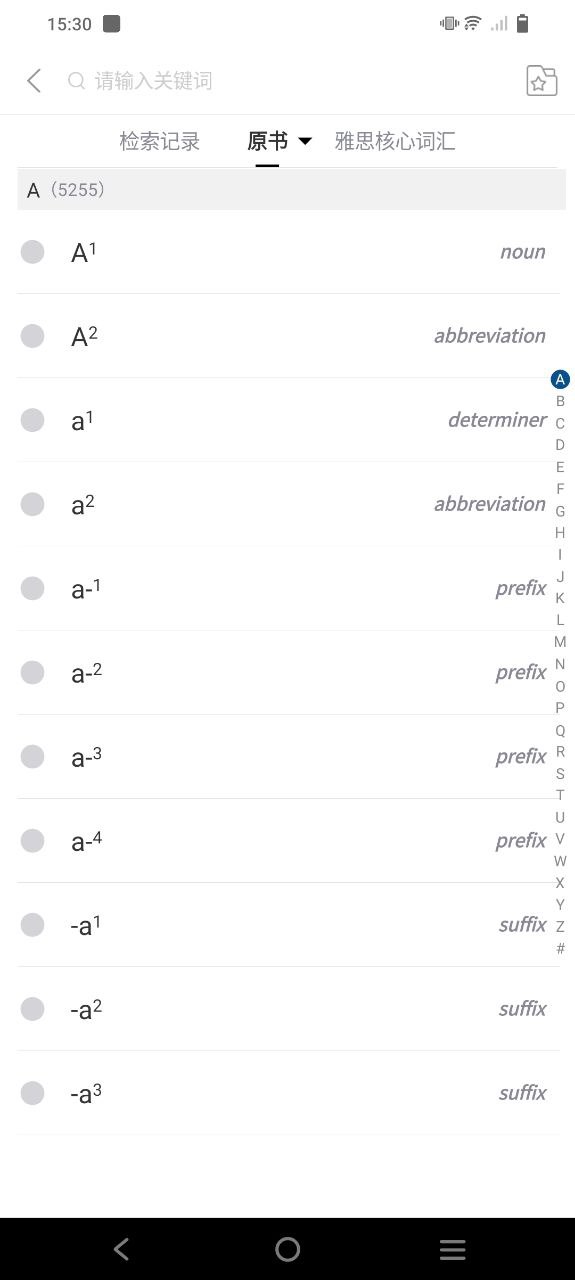Switch to the 雅思核心词汇 tab
This screenshot has width=575, height=1280.
click(x=395, y=141)
